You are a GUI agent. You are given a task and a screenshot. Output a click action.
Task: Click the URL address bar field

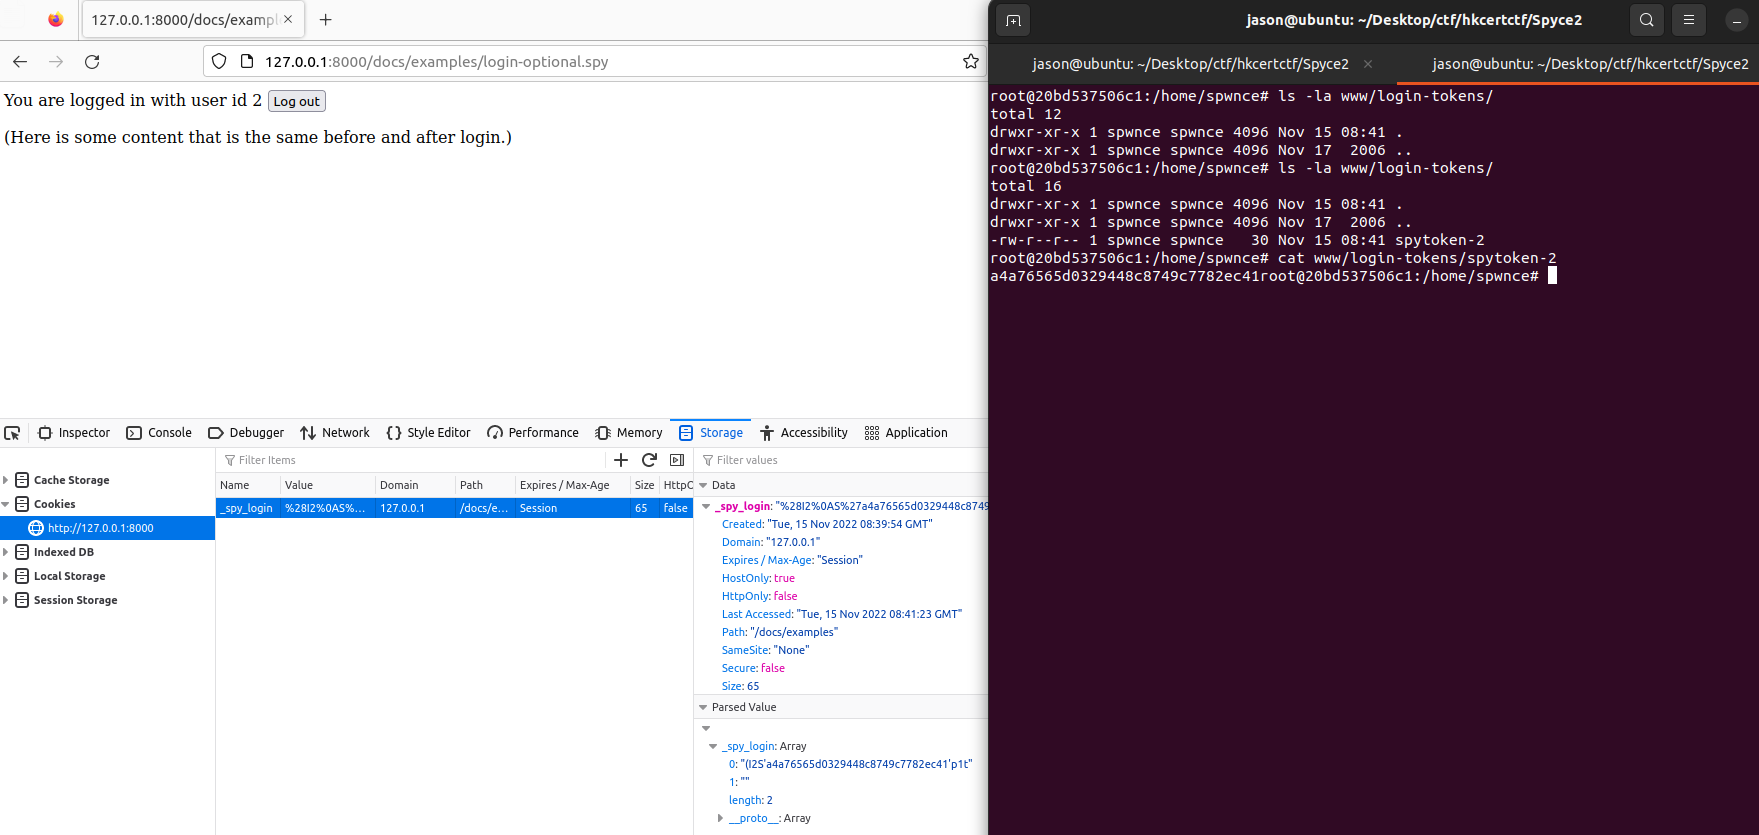pos(595,61)
